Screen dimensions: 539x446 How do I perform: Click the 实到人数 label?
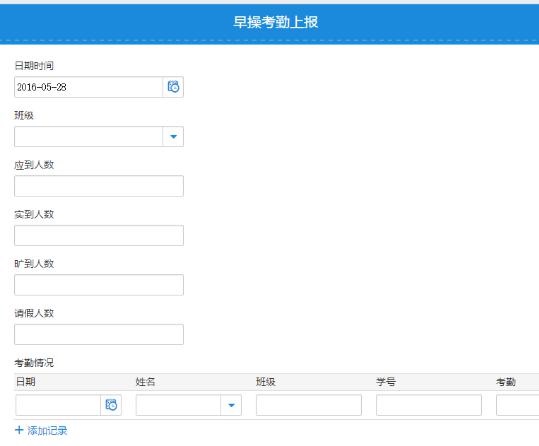pyautogui.click(x=34, y=214)
